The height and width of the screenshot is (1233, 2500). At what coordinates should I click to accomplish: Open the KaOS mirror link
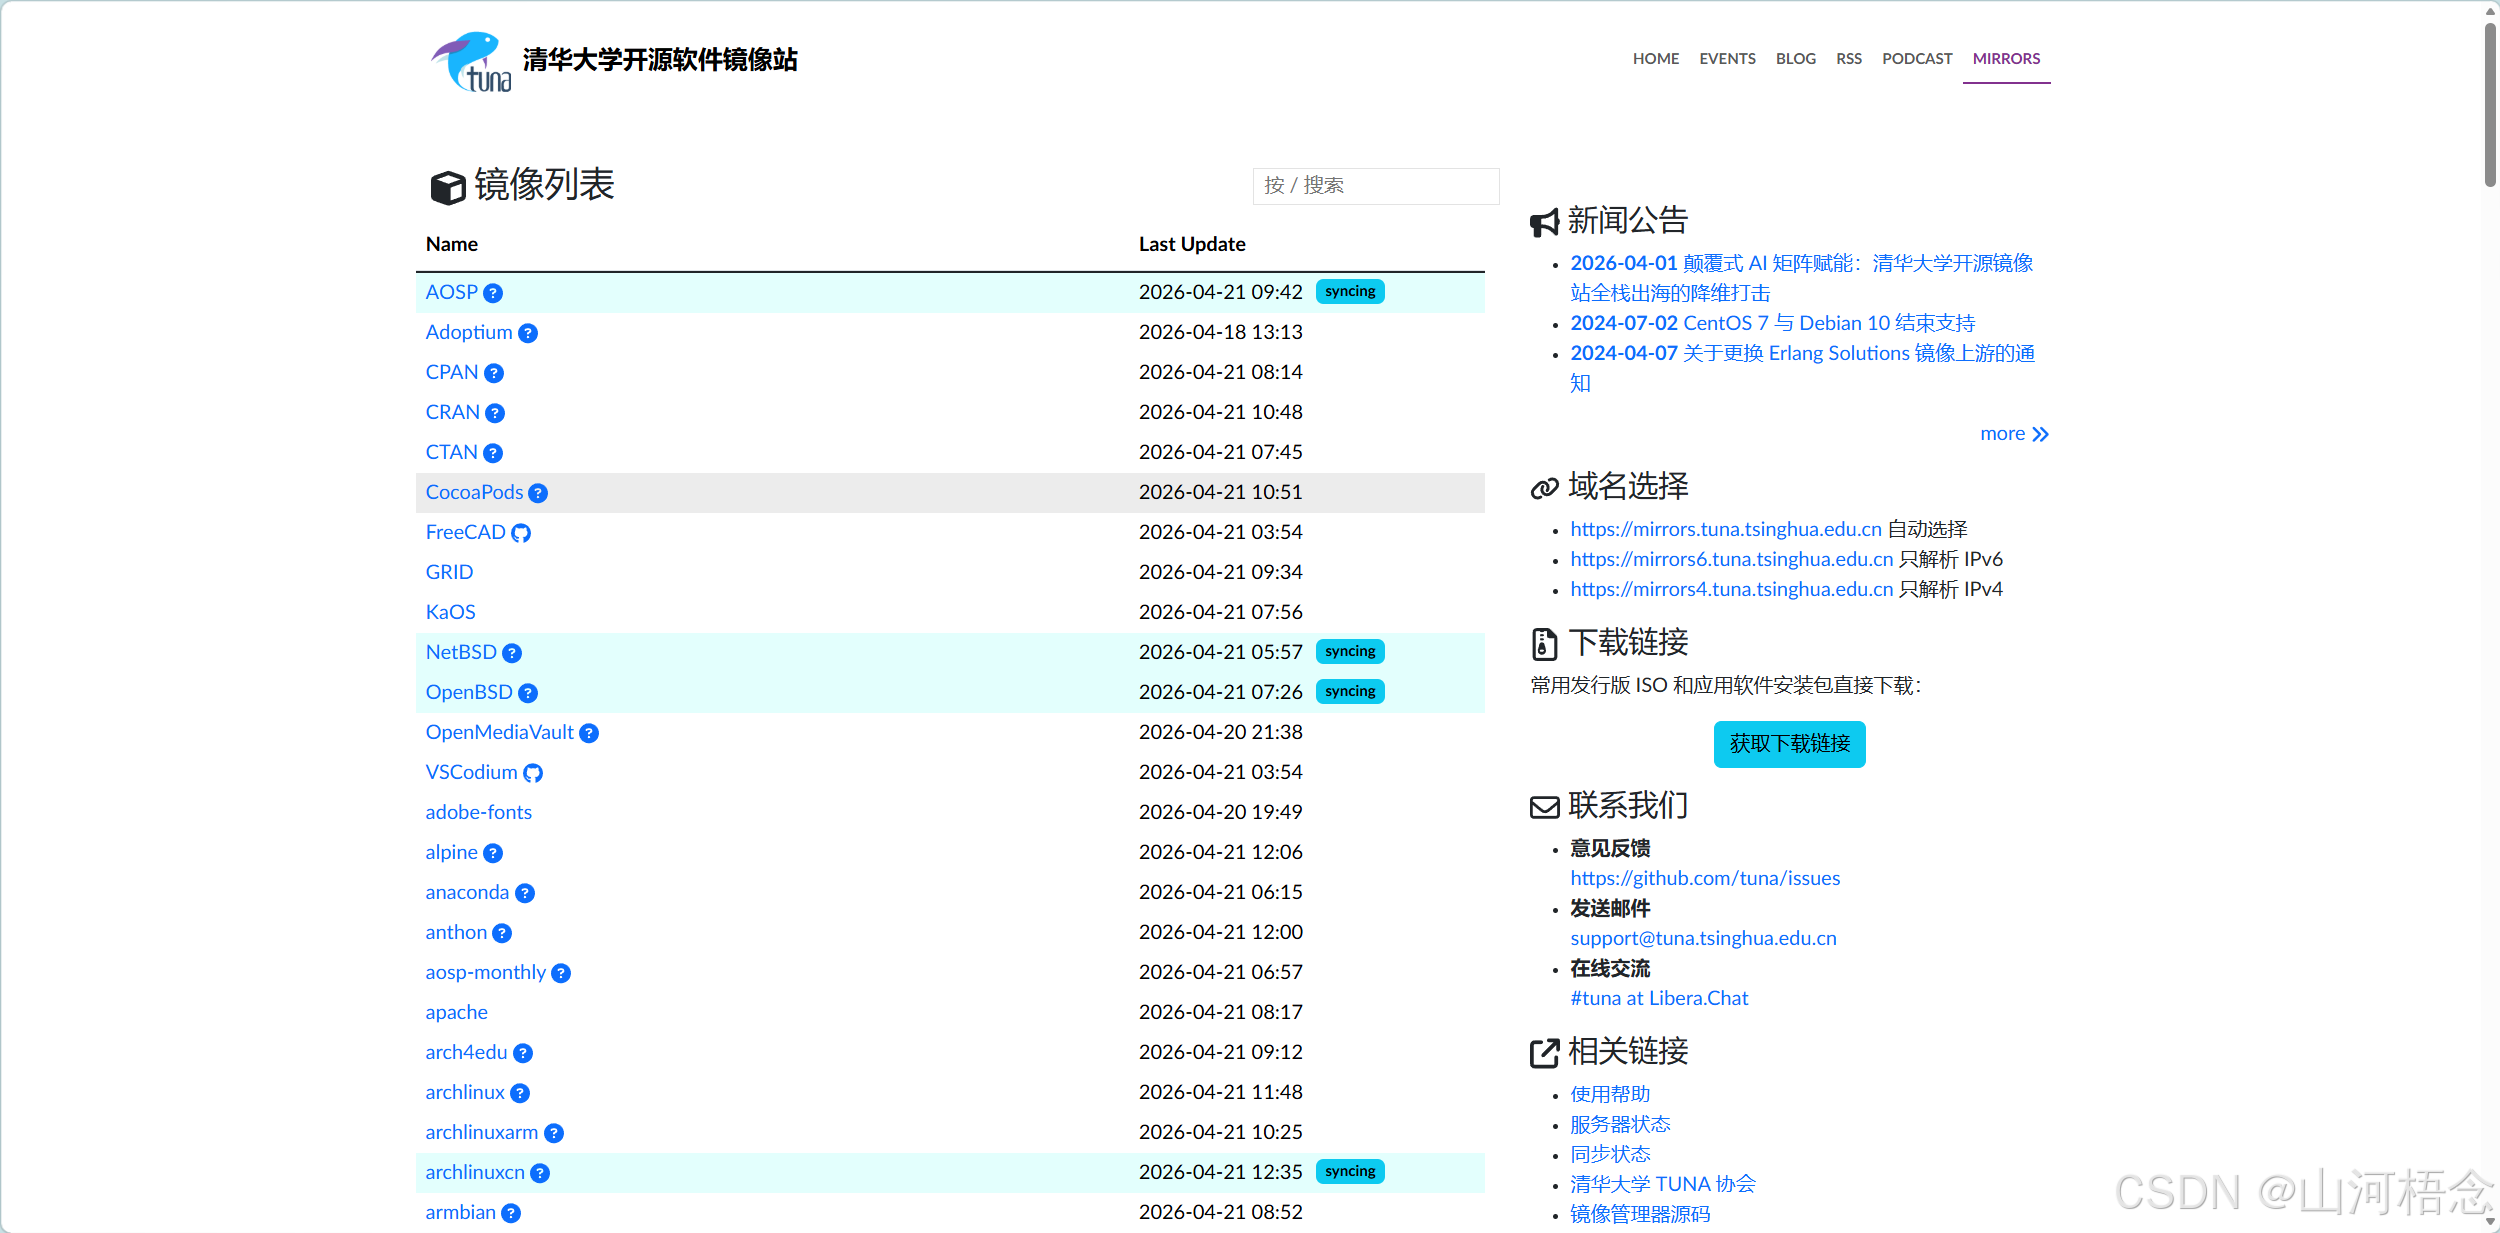[450, 612]
